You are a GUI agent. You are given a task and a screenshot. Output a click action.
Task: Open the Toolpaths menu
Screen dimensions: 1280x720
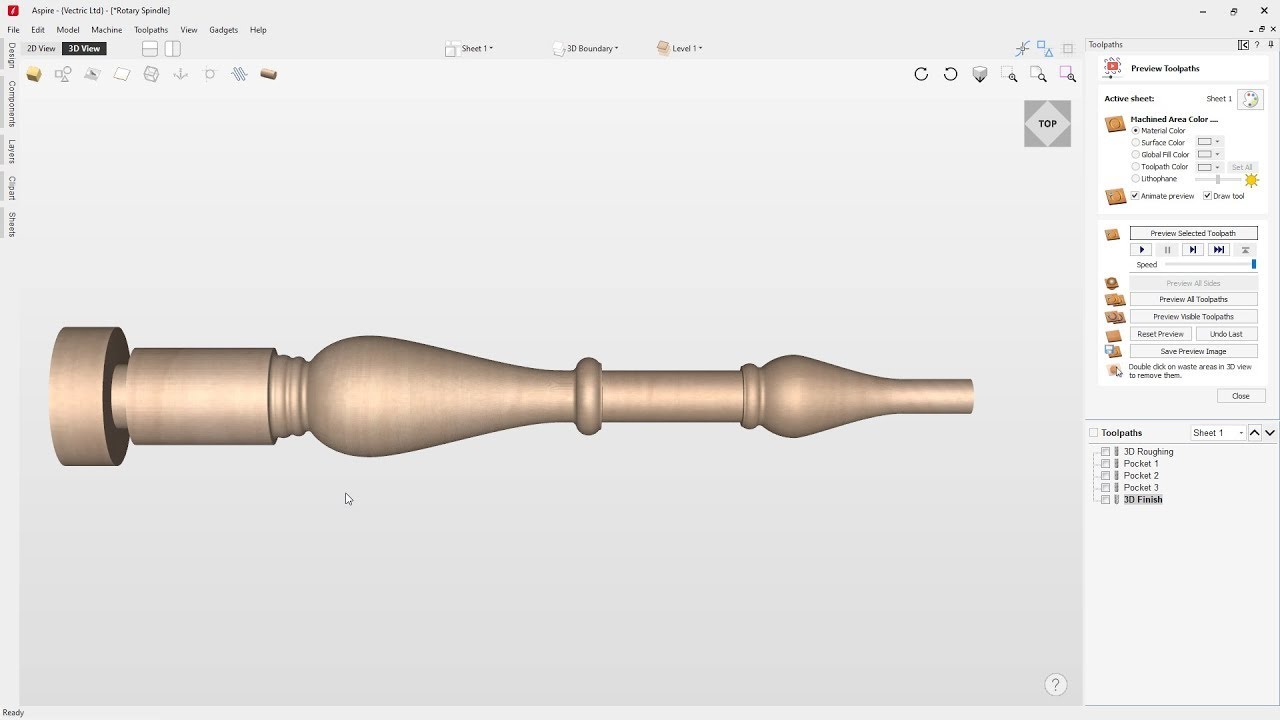pos(151,30)
